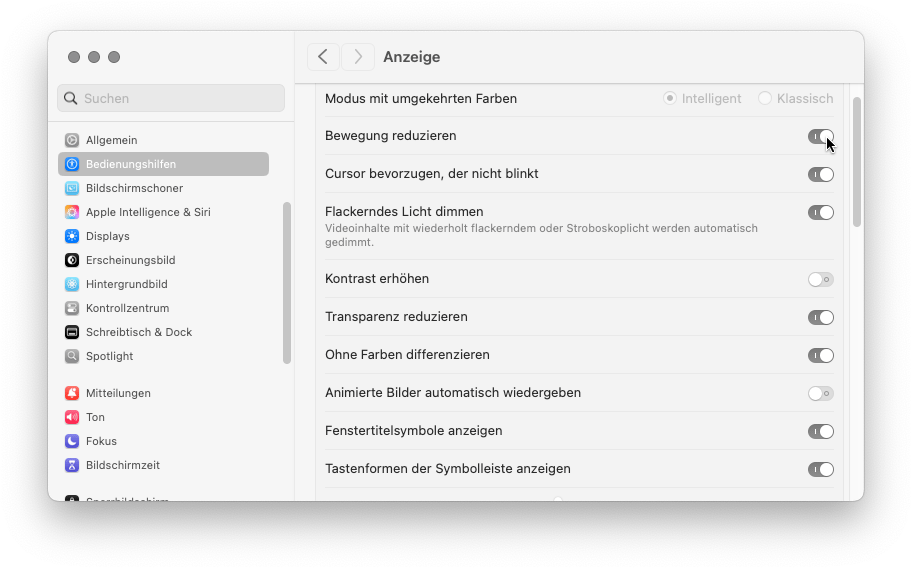Click the Kontrollzentrum sidebar icon
The width and height of the screenshot is (912, 568).
(x=72, y=308)
